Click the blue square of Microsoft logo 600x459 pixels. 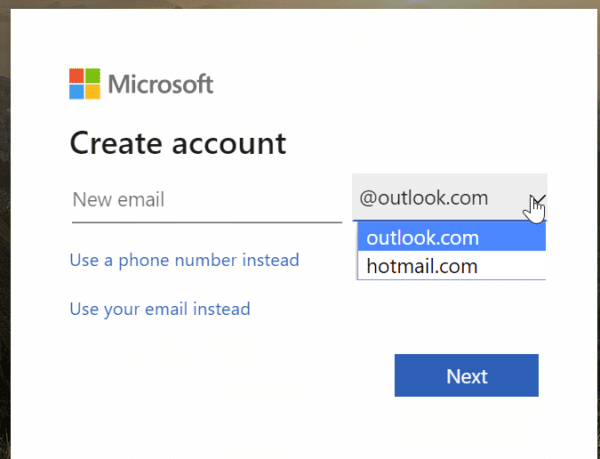point(76,91)
